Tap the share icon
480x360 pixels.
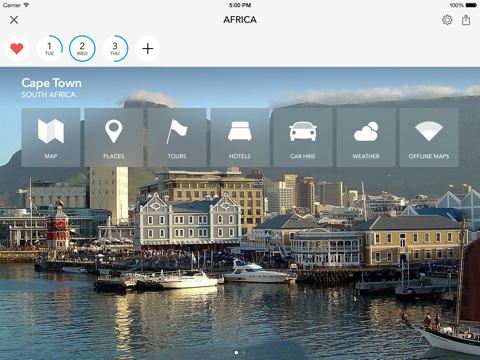pos(466,20)
